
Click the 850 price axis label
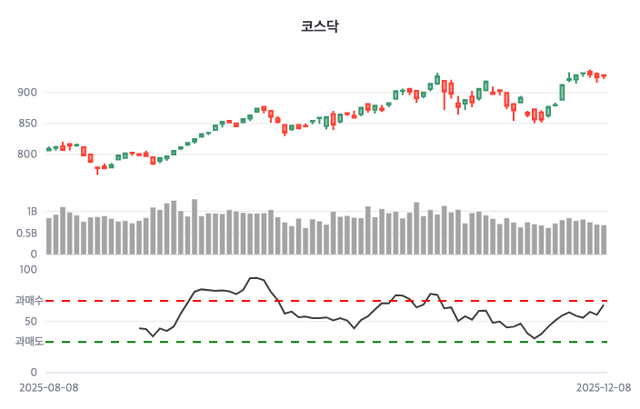pos(25,124)
